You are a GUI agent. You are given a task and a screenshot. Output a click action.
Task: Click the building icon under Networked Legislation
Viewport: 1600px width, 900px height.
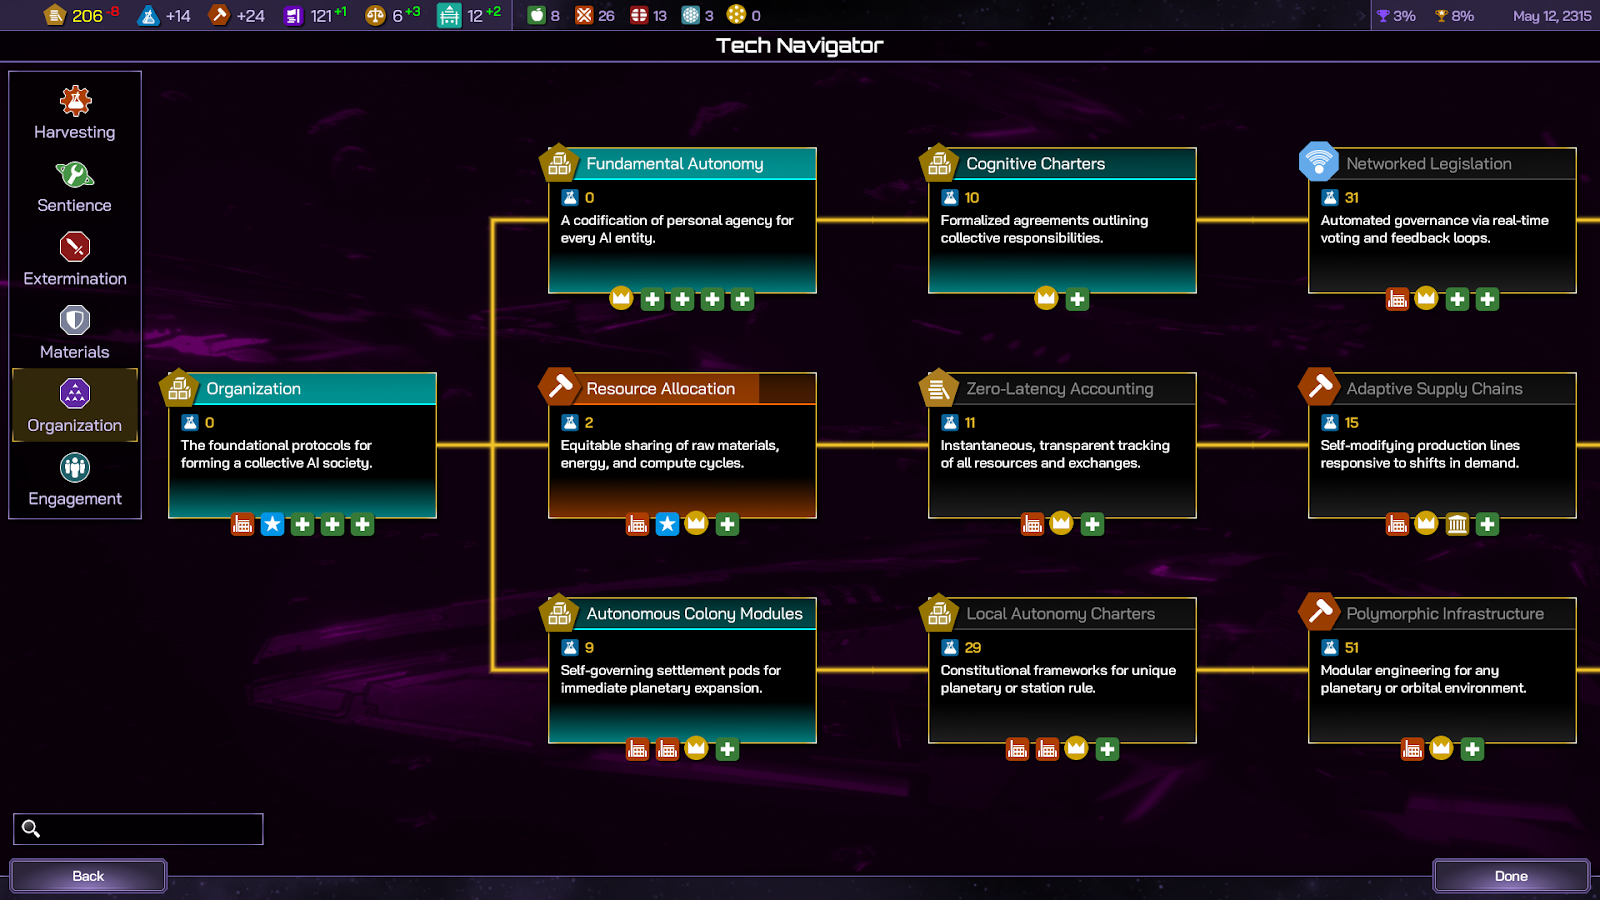point(1397,299)
